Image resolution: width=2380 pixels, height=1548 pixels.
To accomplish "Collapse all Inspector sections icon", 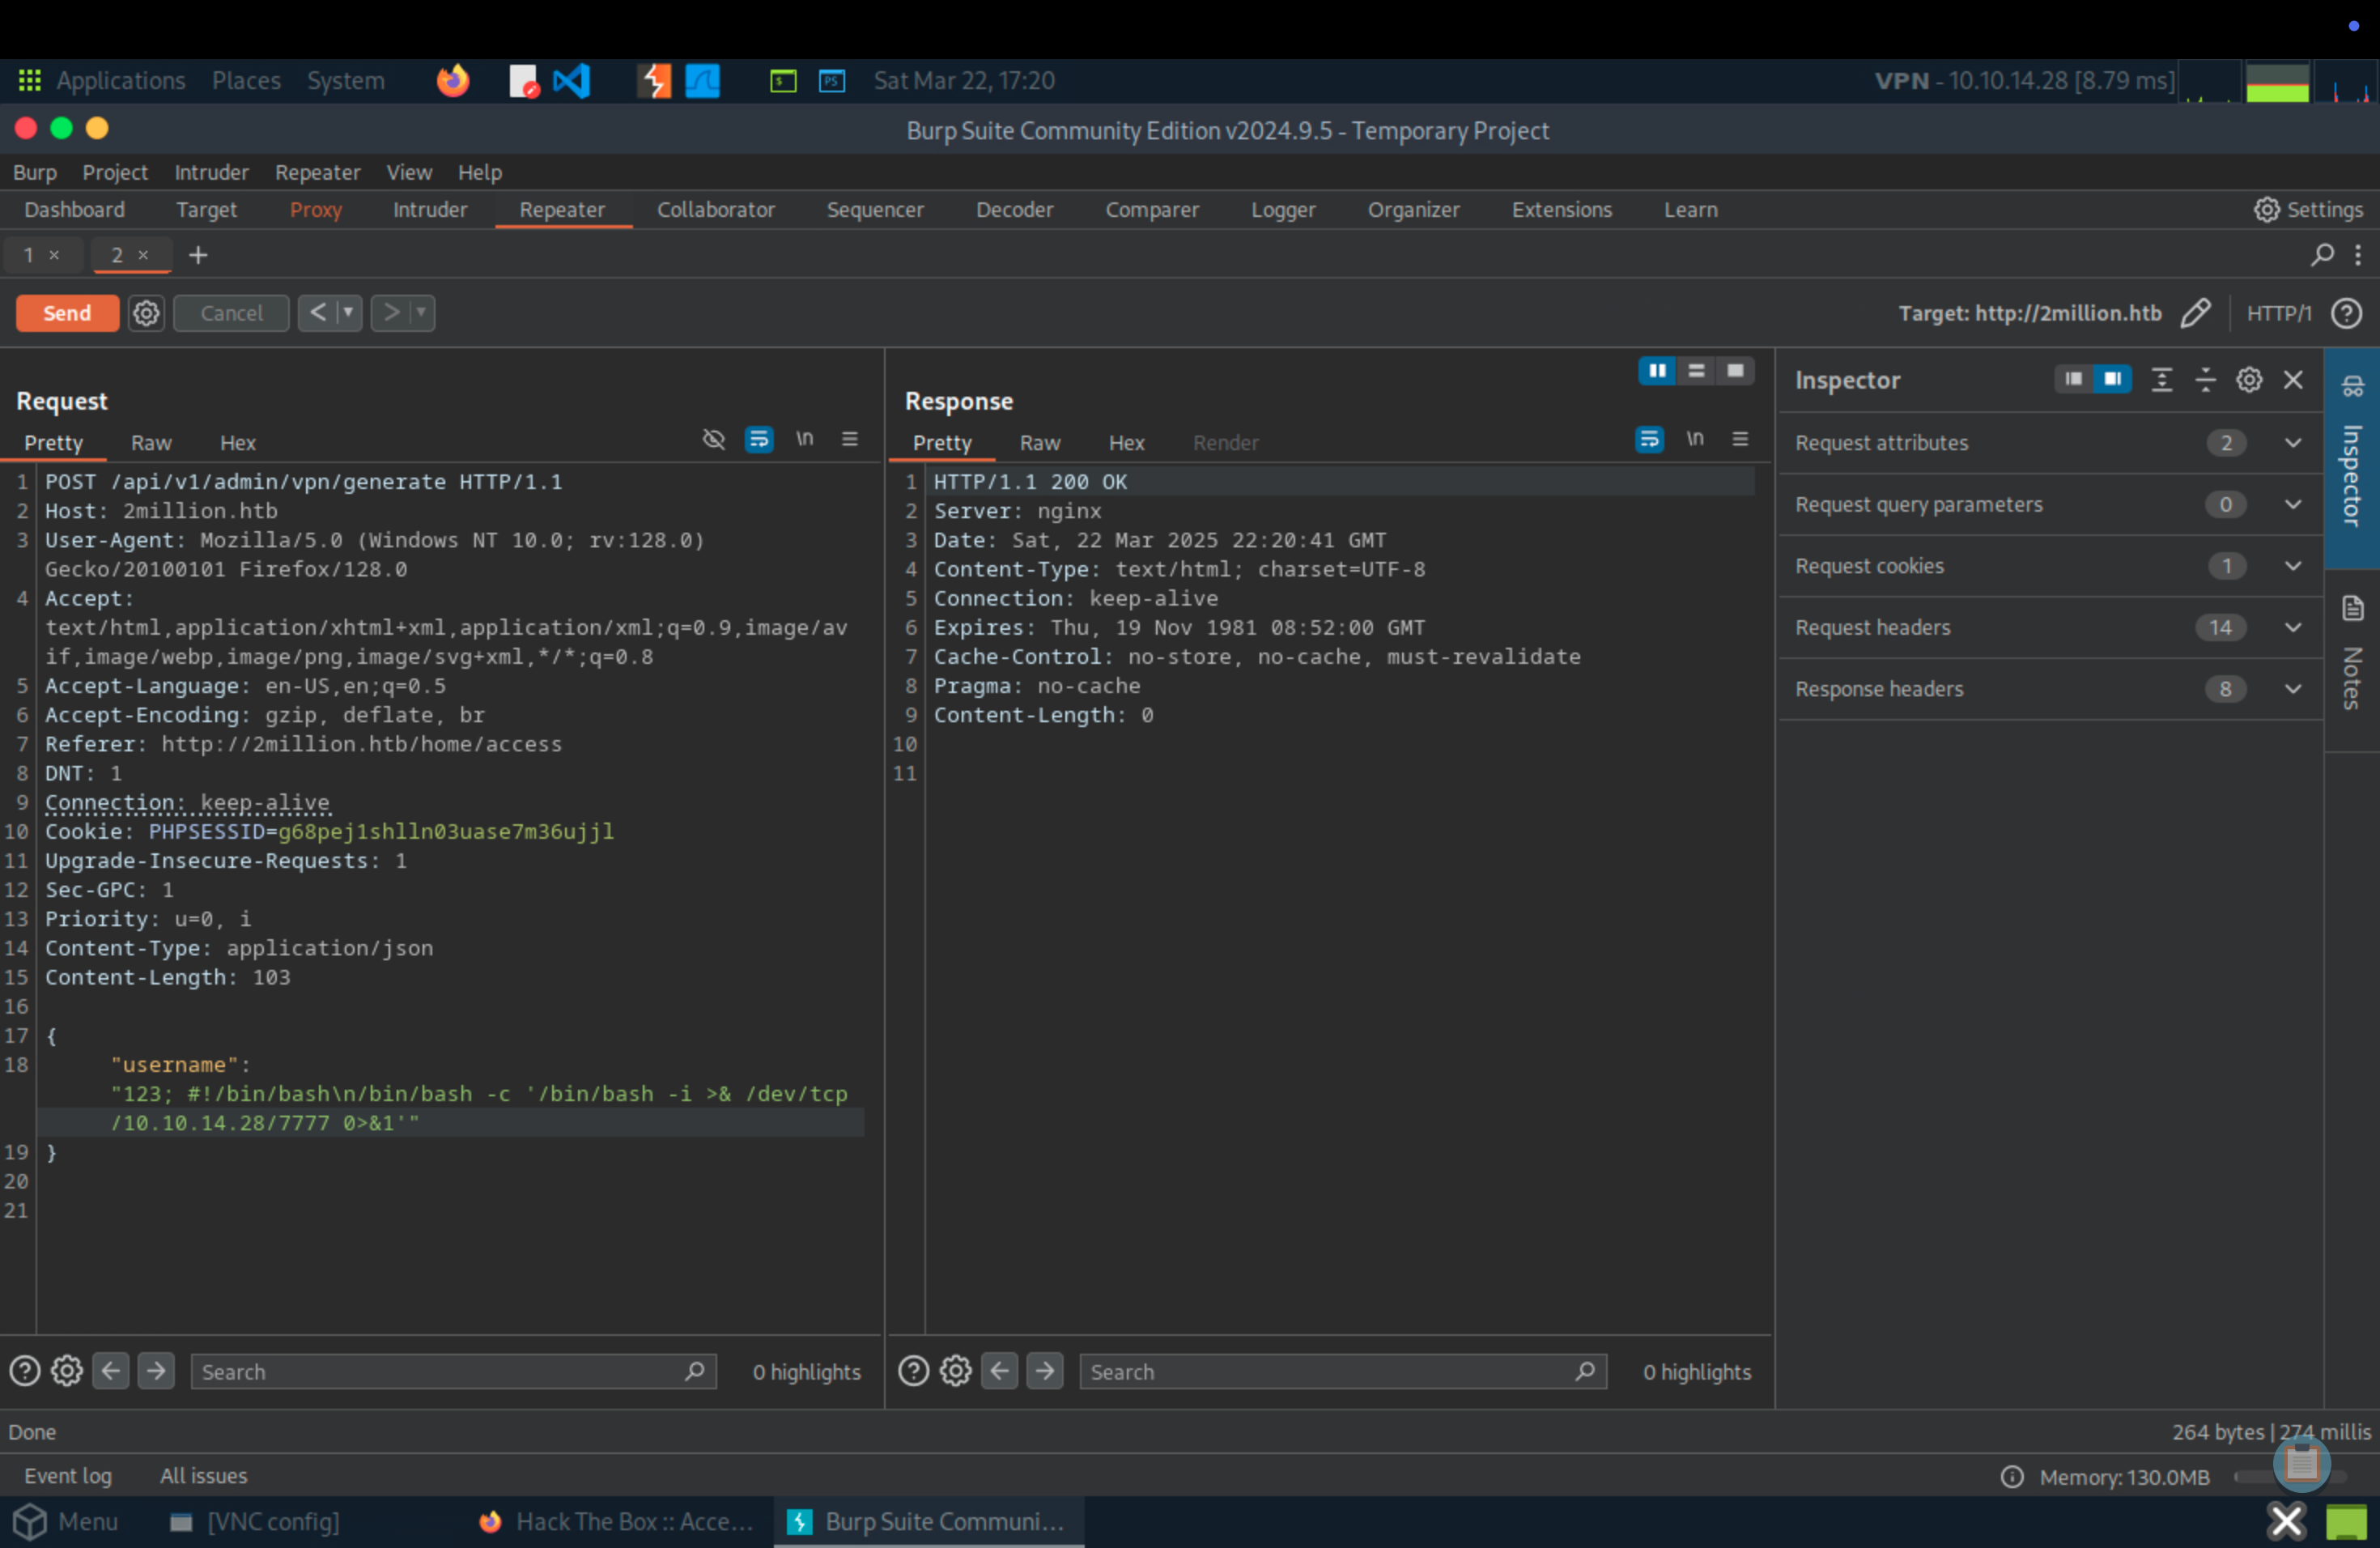I will 2205,379.
